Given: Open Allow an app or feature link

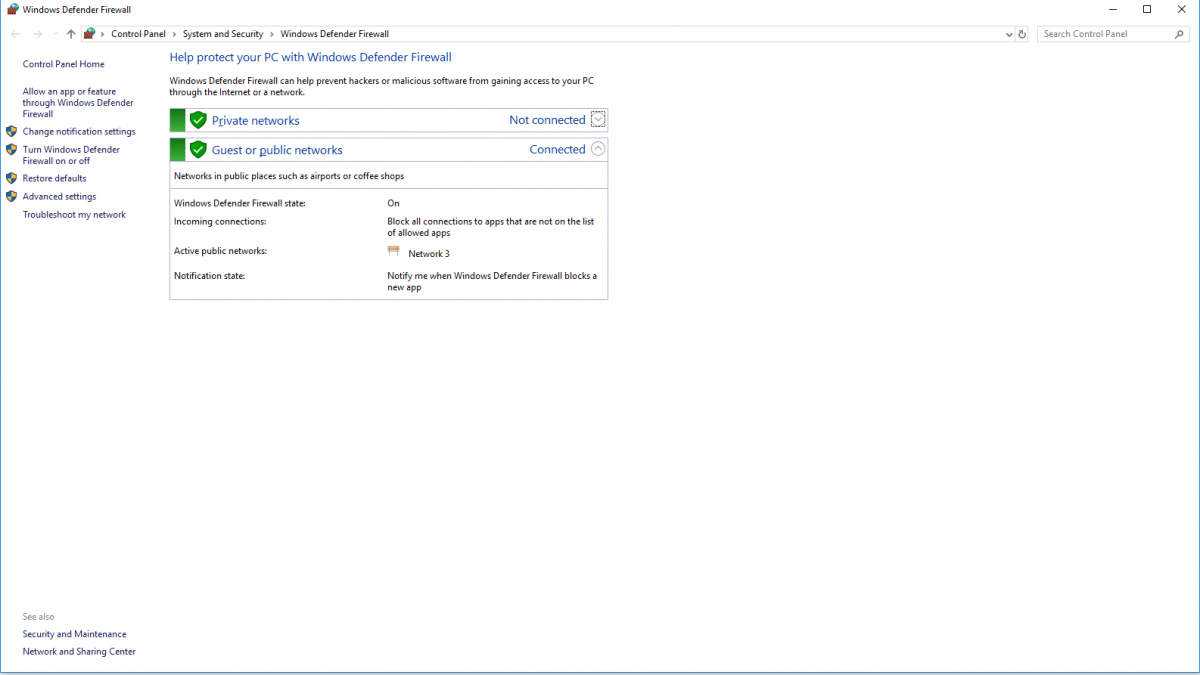Looking at the screenshot, I should (78, 103).
